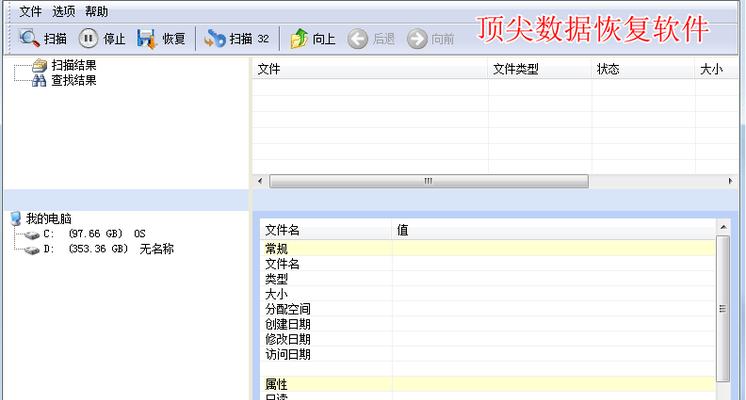Click the 文件名 properties column header
The width and height of the screenshot is (746, 400).
(326, 230)
